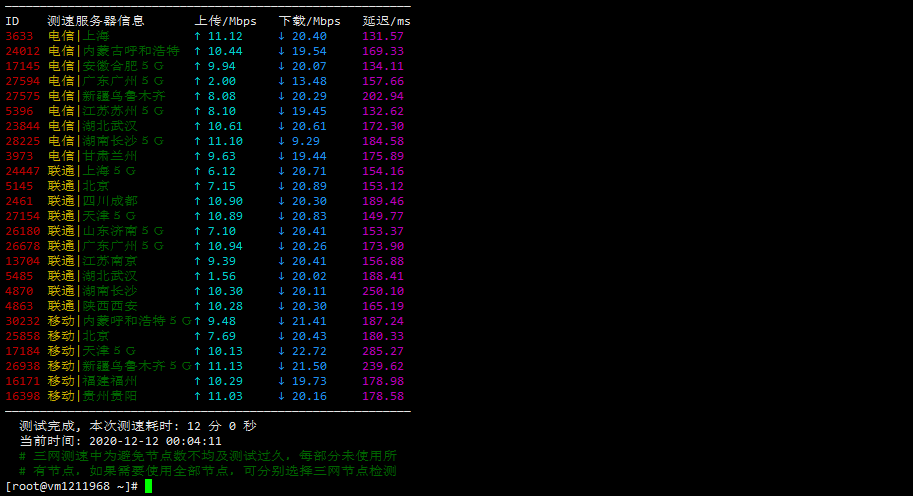Click the [root@vm1211968 ~]# shell prompt

click(x=70, y=486)
